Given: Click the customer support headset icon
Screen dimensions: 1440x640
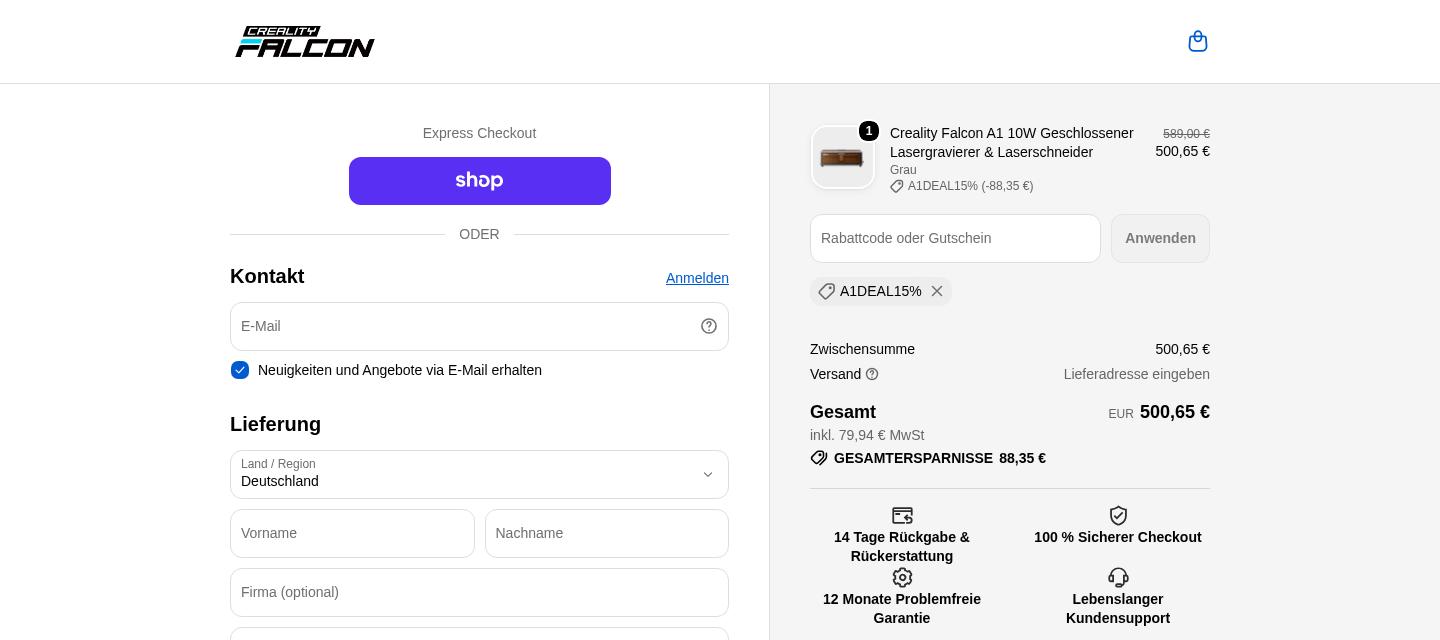Looking at the screenshot, I should click(1118, 578).
